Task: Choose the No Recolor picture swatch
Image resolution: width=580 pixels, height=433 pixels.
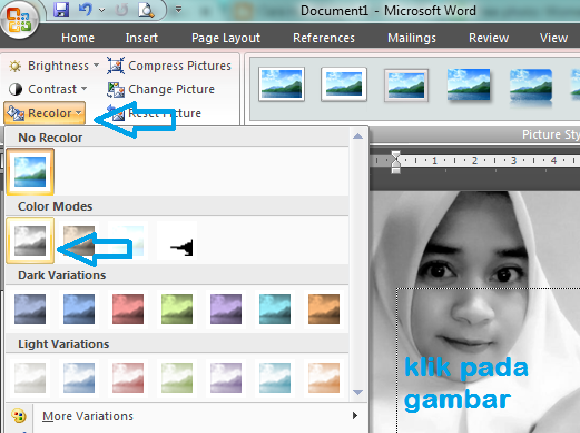Action: tap(30, 172)
